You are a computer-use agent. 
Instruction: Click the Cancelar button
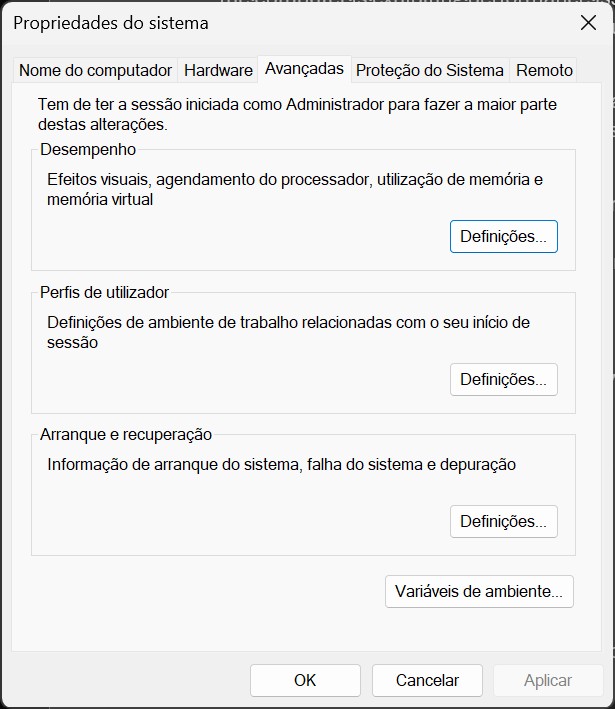tap(427, 680)
